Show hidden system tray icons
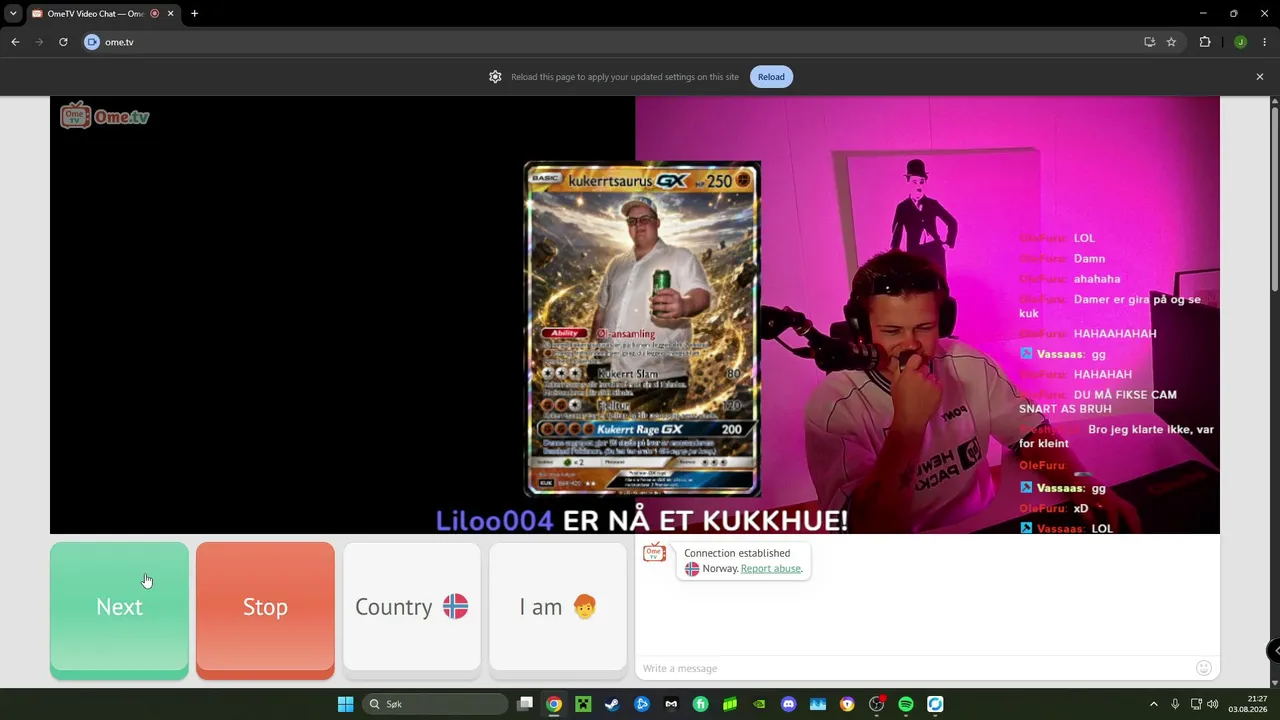The height and width of the screenshot is (720, 1280). click(x=1153, y=704)
